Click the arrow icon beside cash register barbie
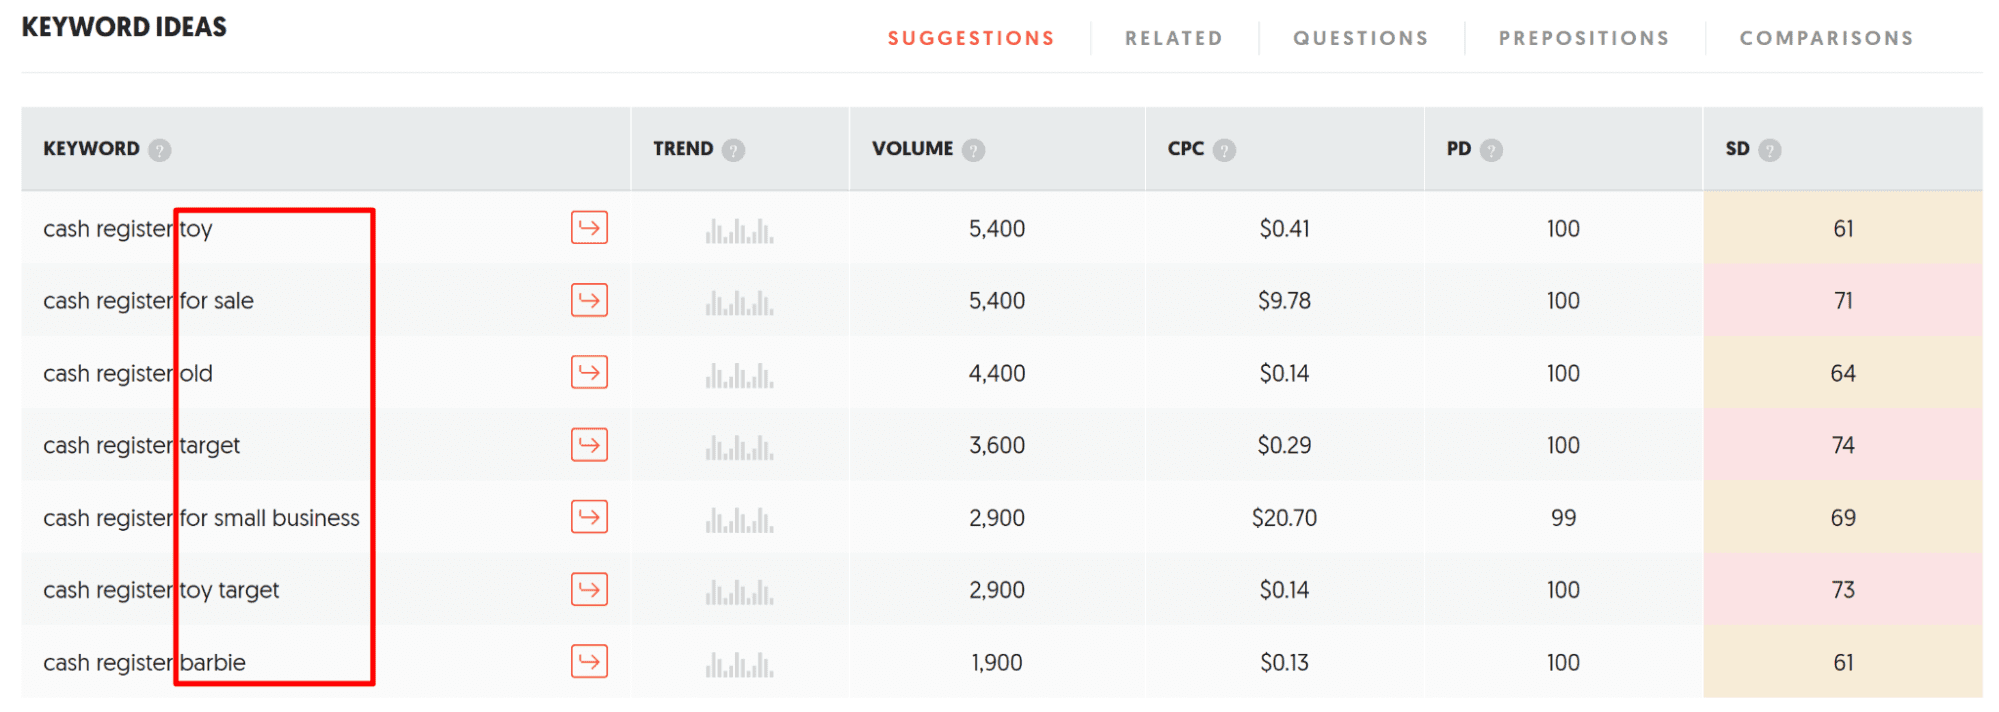The image size is (1999, 712). (589, 661)
